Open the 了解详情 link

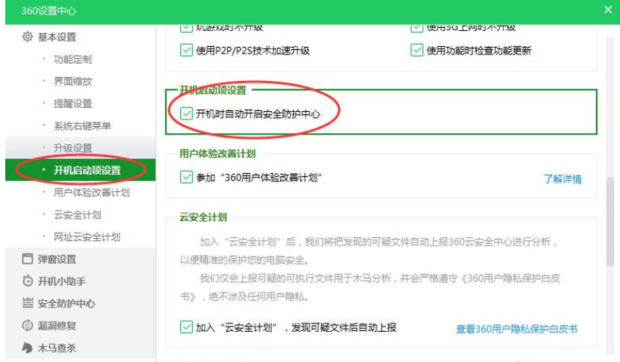tap(563, 179)
